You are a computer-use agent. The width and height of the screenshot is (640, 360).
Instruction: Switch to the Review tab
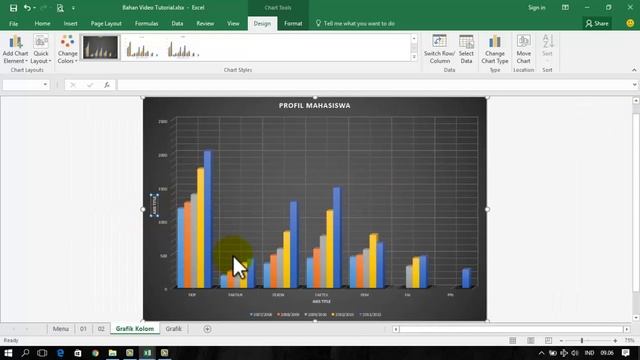(x=205, y=24)
